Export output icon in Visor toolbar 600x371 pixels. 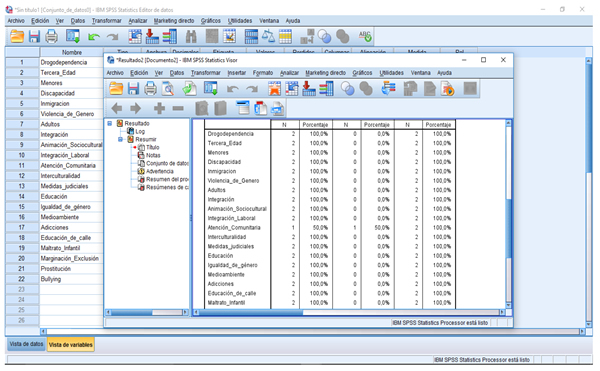(x=189, y=89)
